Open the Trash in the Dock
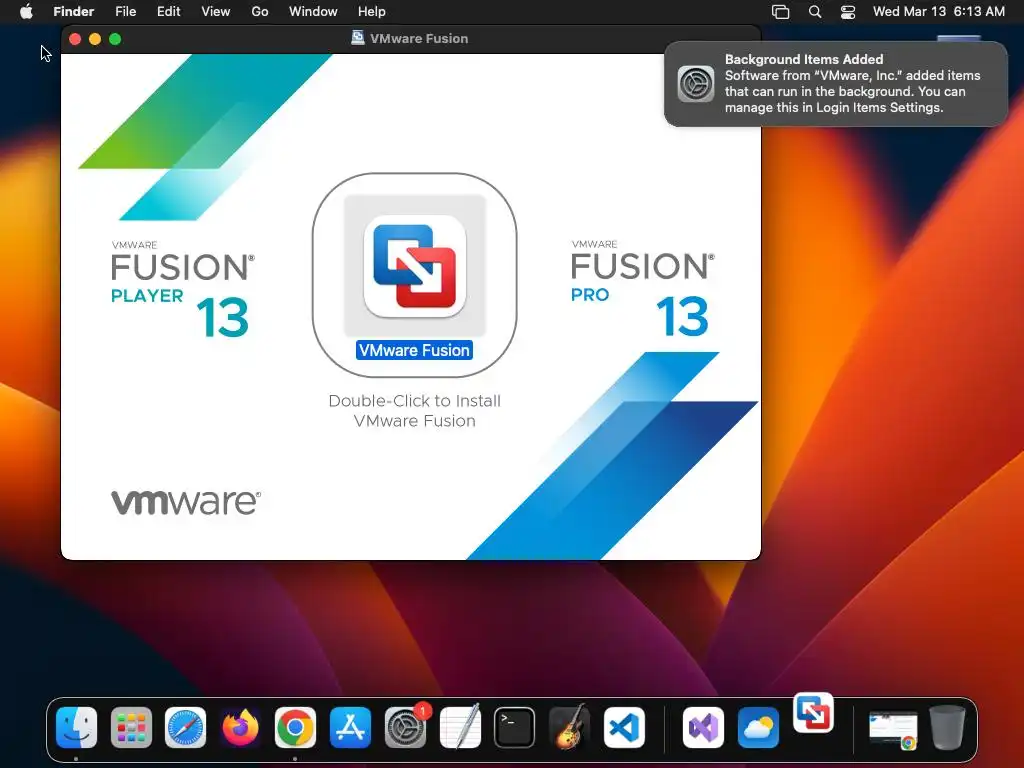This screenshot has height=768, width=1024. click(x=947, y=727)
